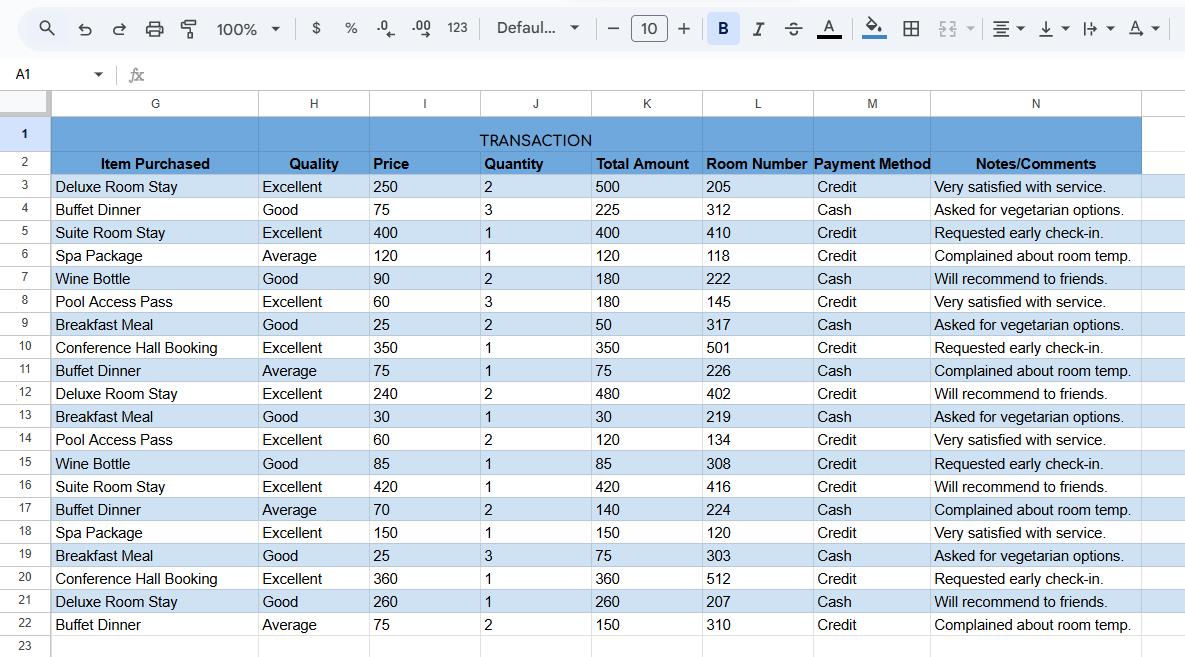
Task: Select column G header
Action: pos(155,103)
